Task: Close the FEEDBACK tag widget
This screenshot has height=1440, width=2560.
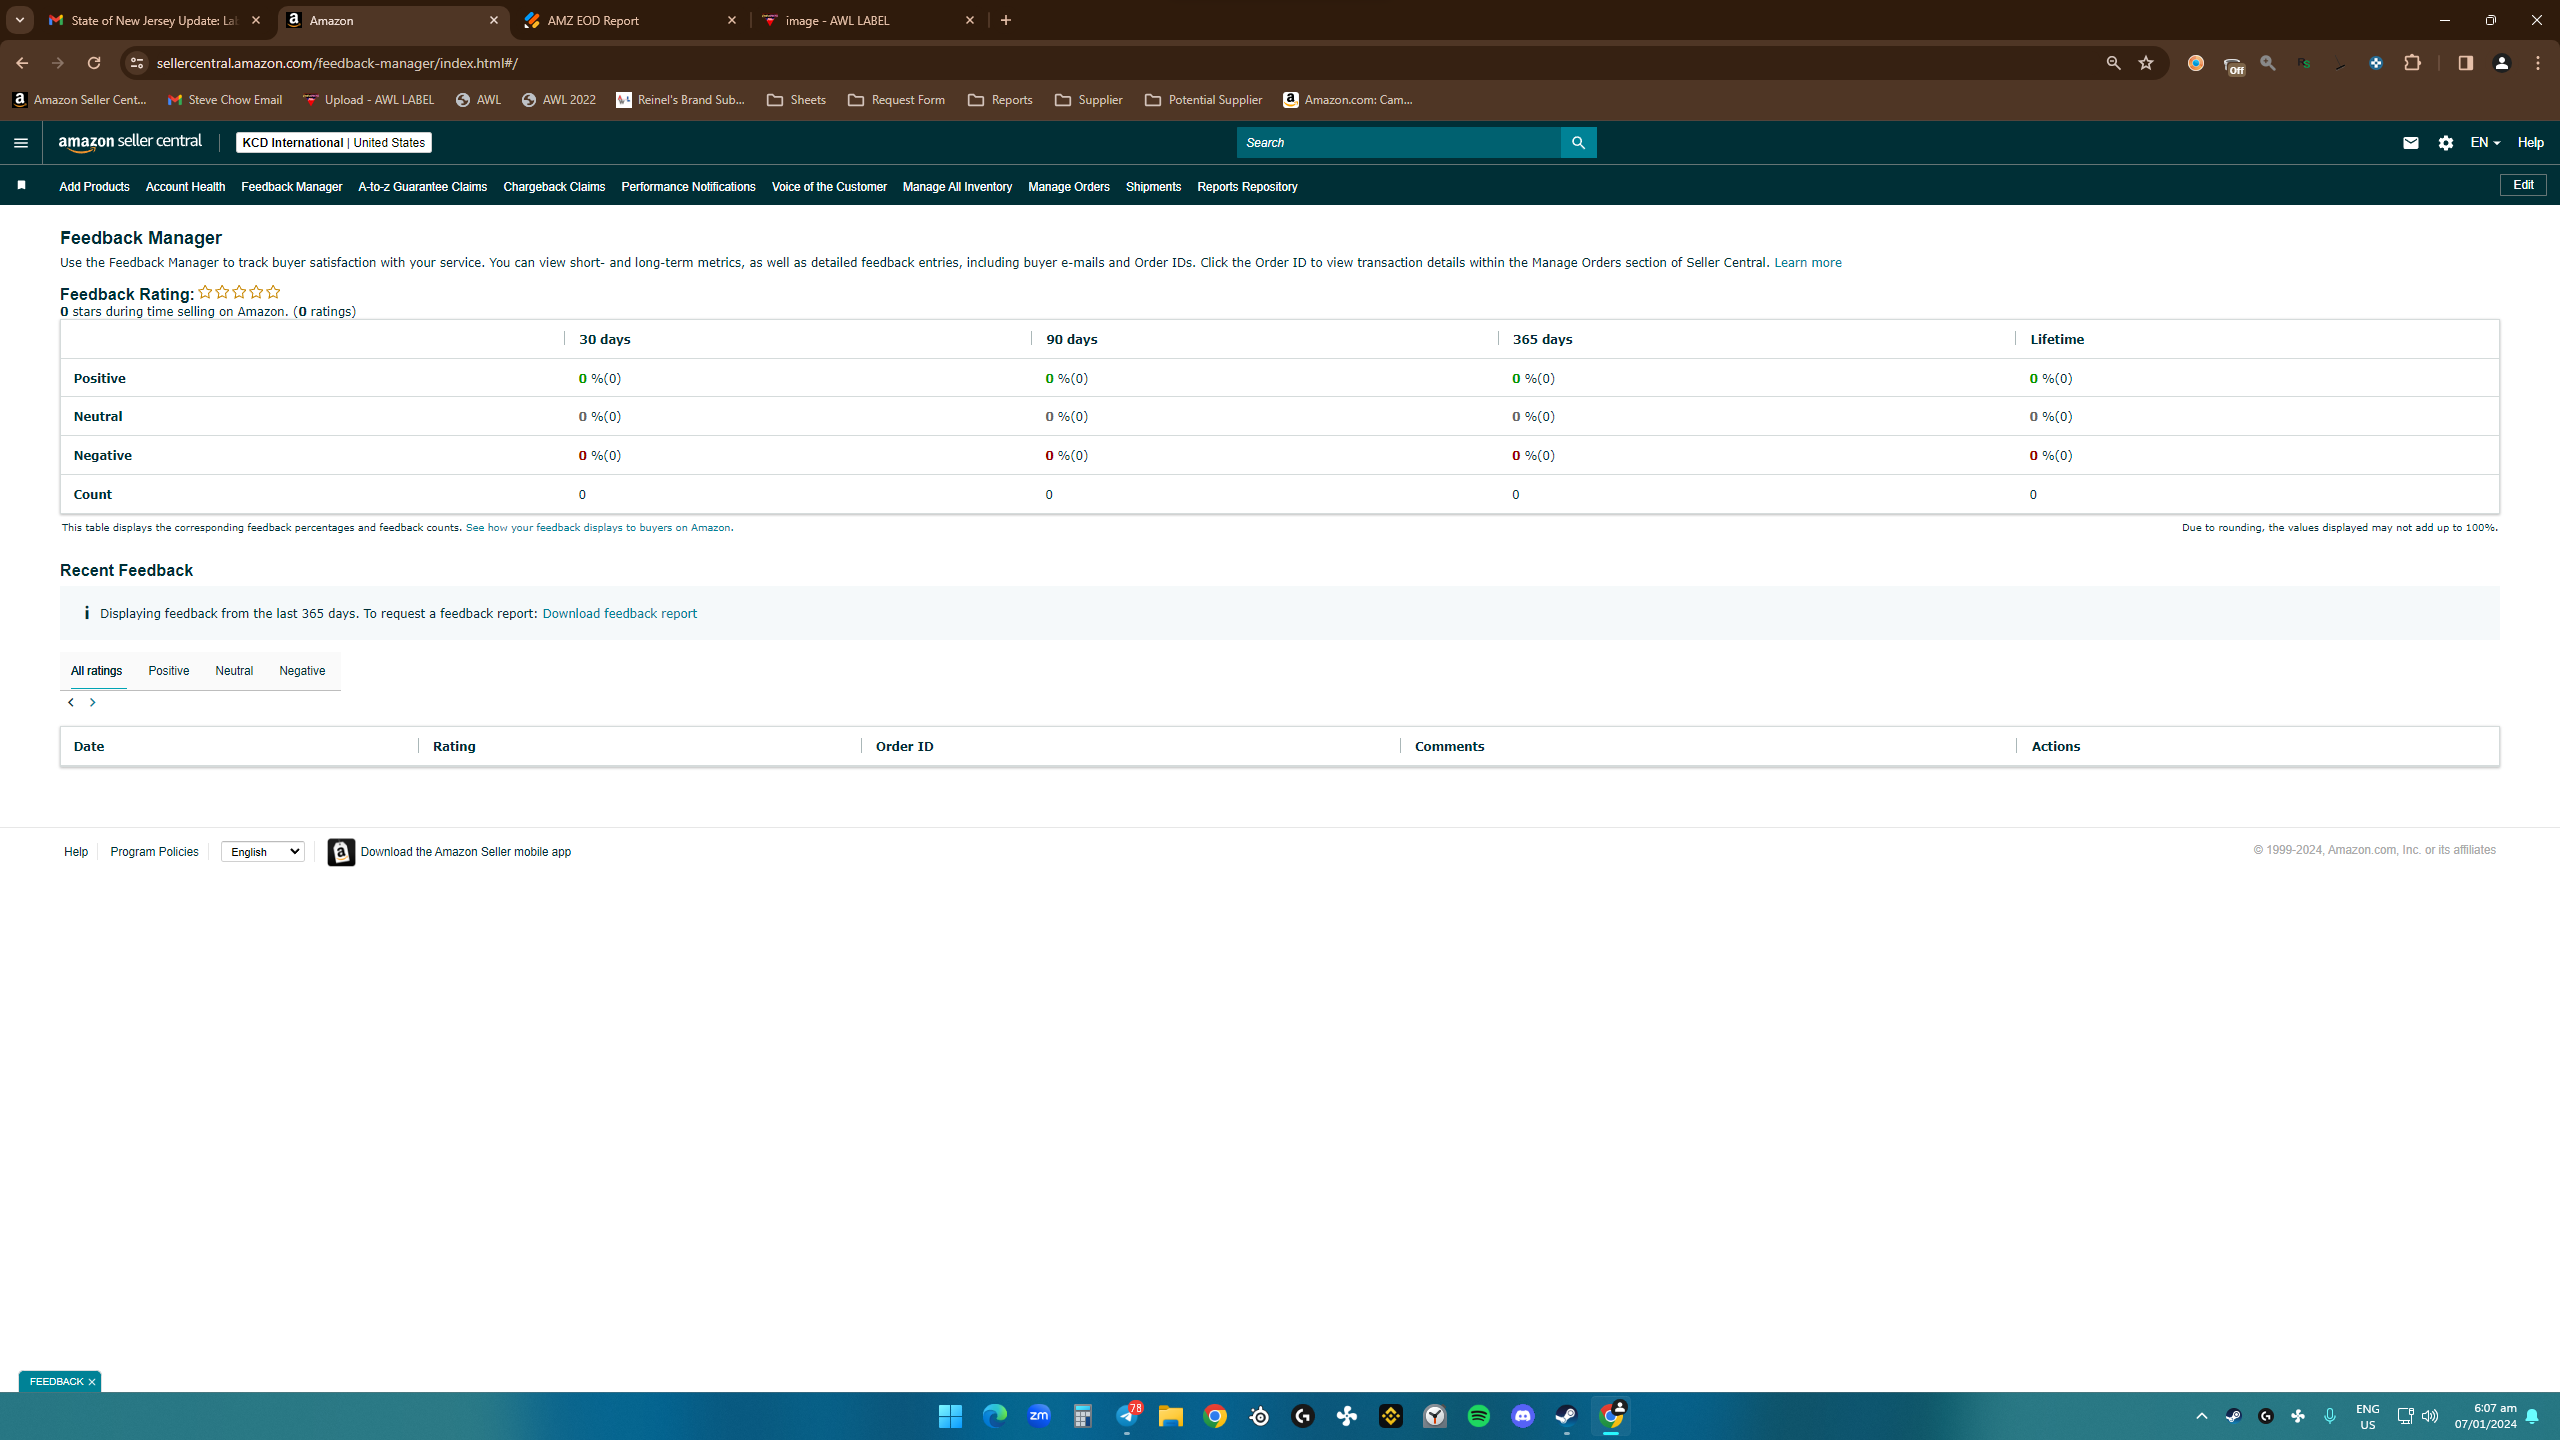Action: [92, 1382]
